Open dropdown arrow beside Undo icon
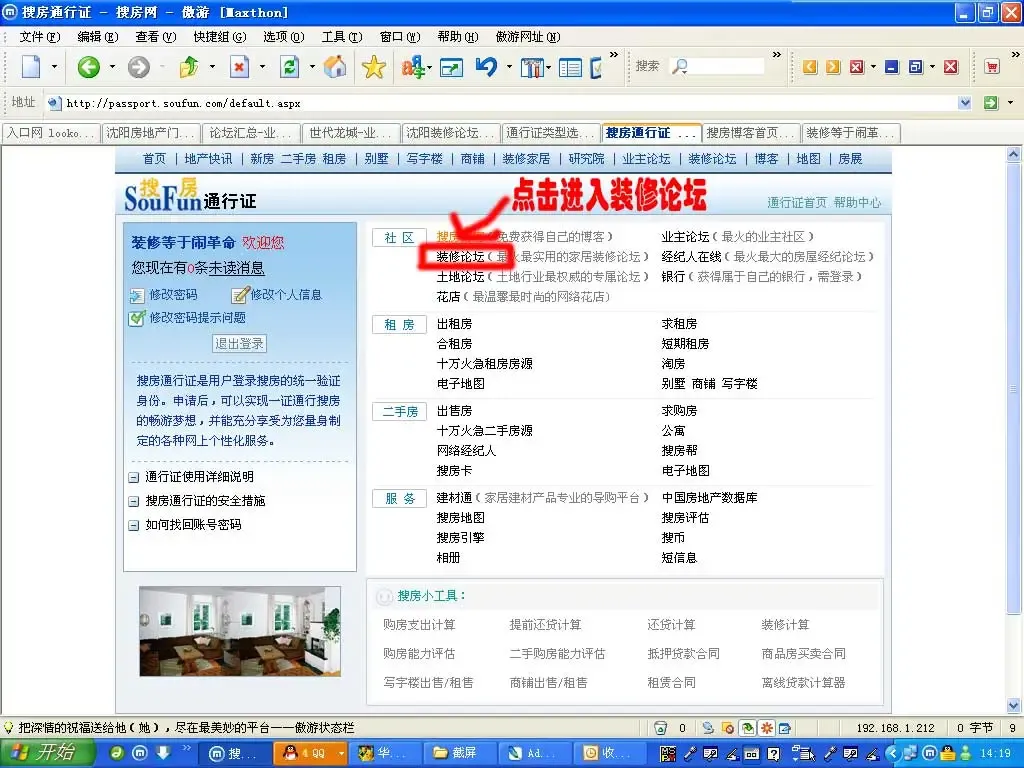Screen dimensions: 1024x768 pos(509,67)
